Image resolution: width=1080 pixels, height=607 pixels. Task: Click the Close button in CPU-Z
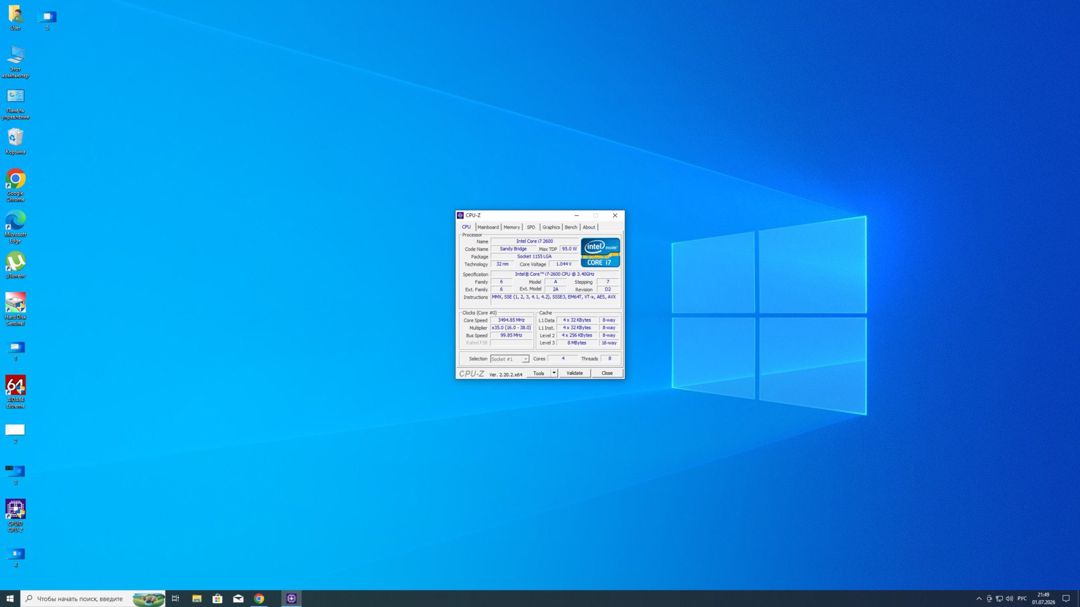point(607,373)
